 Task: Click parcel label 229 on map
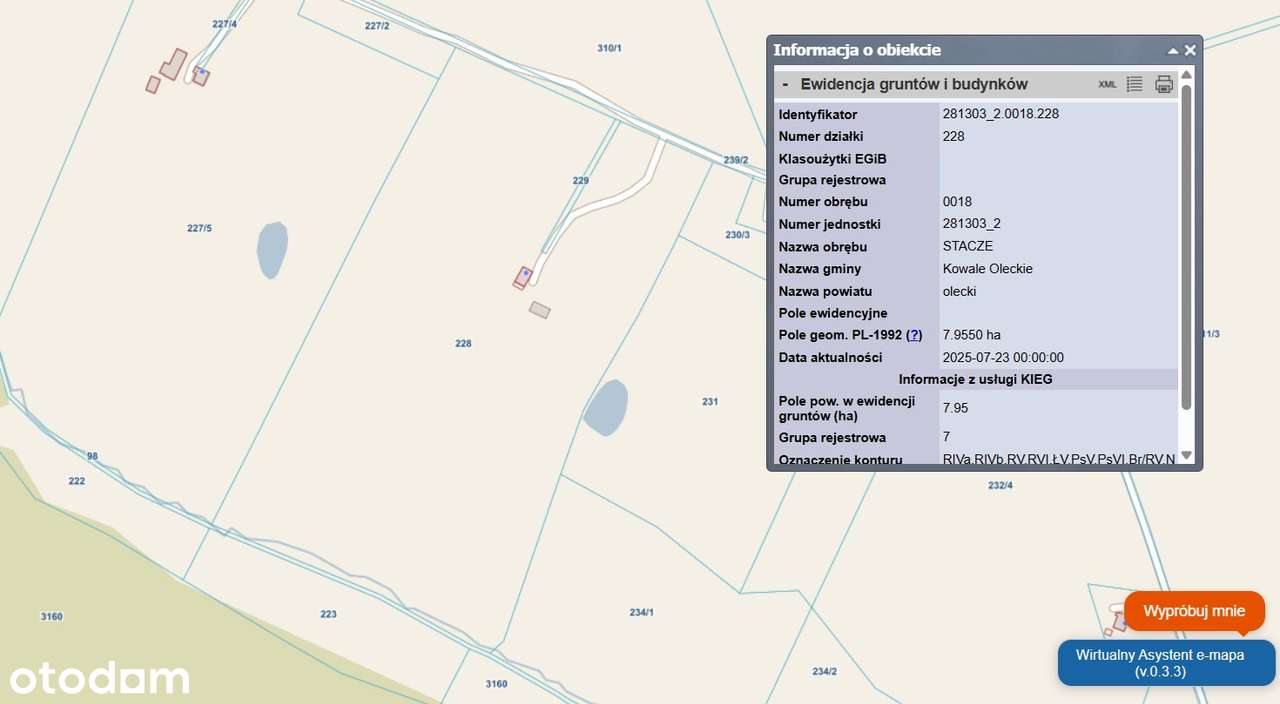581,181
